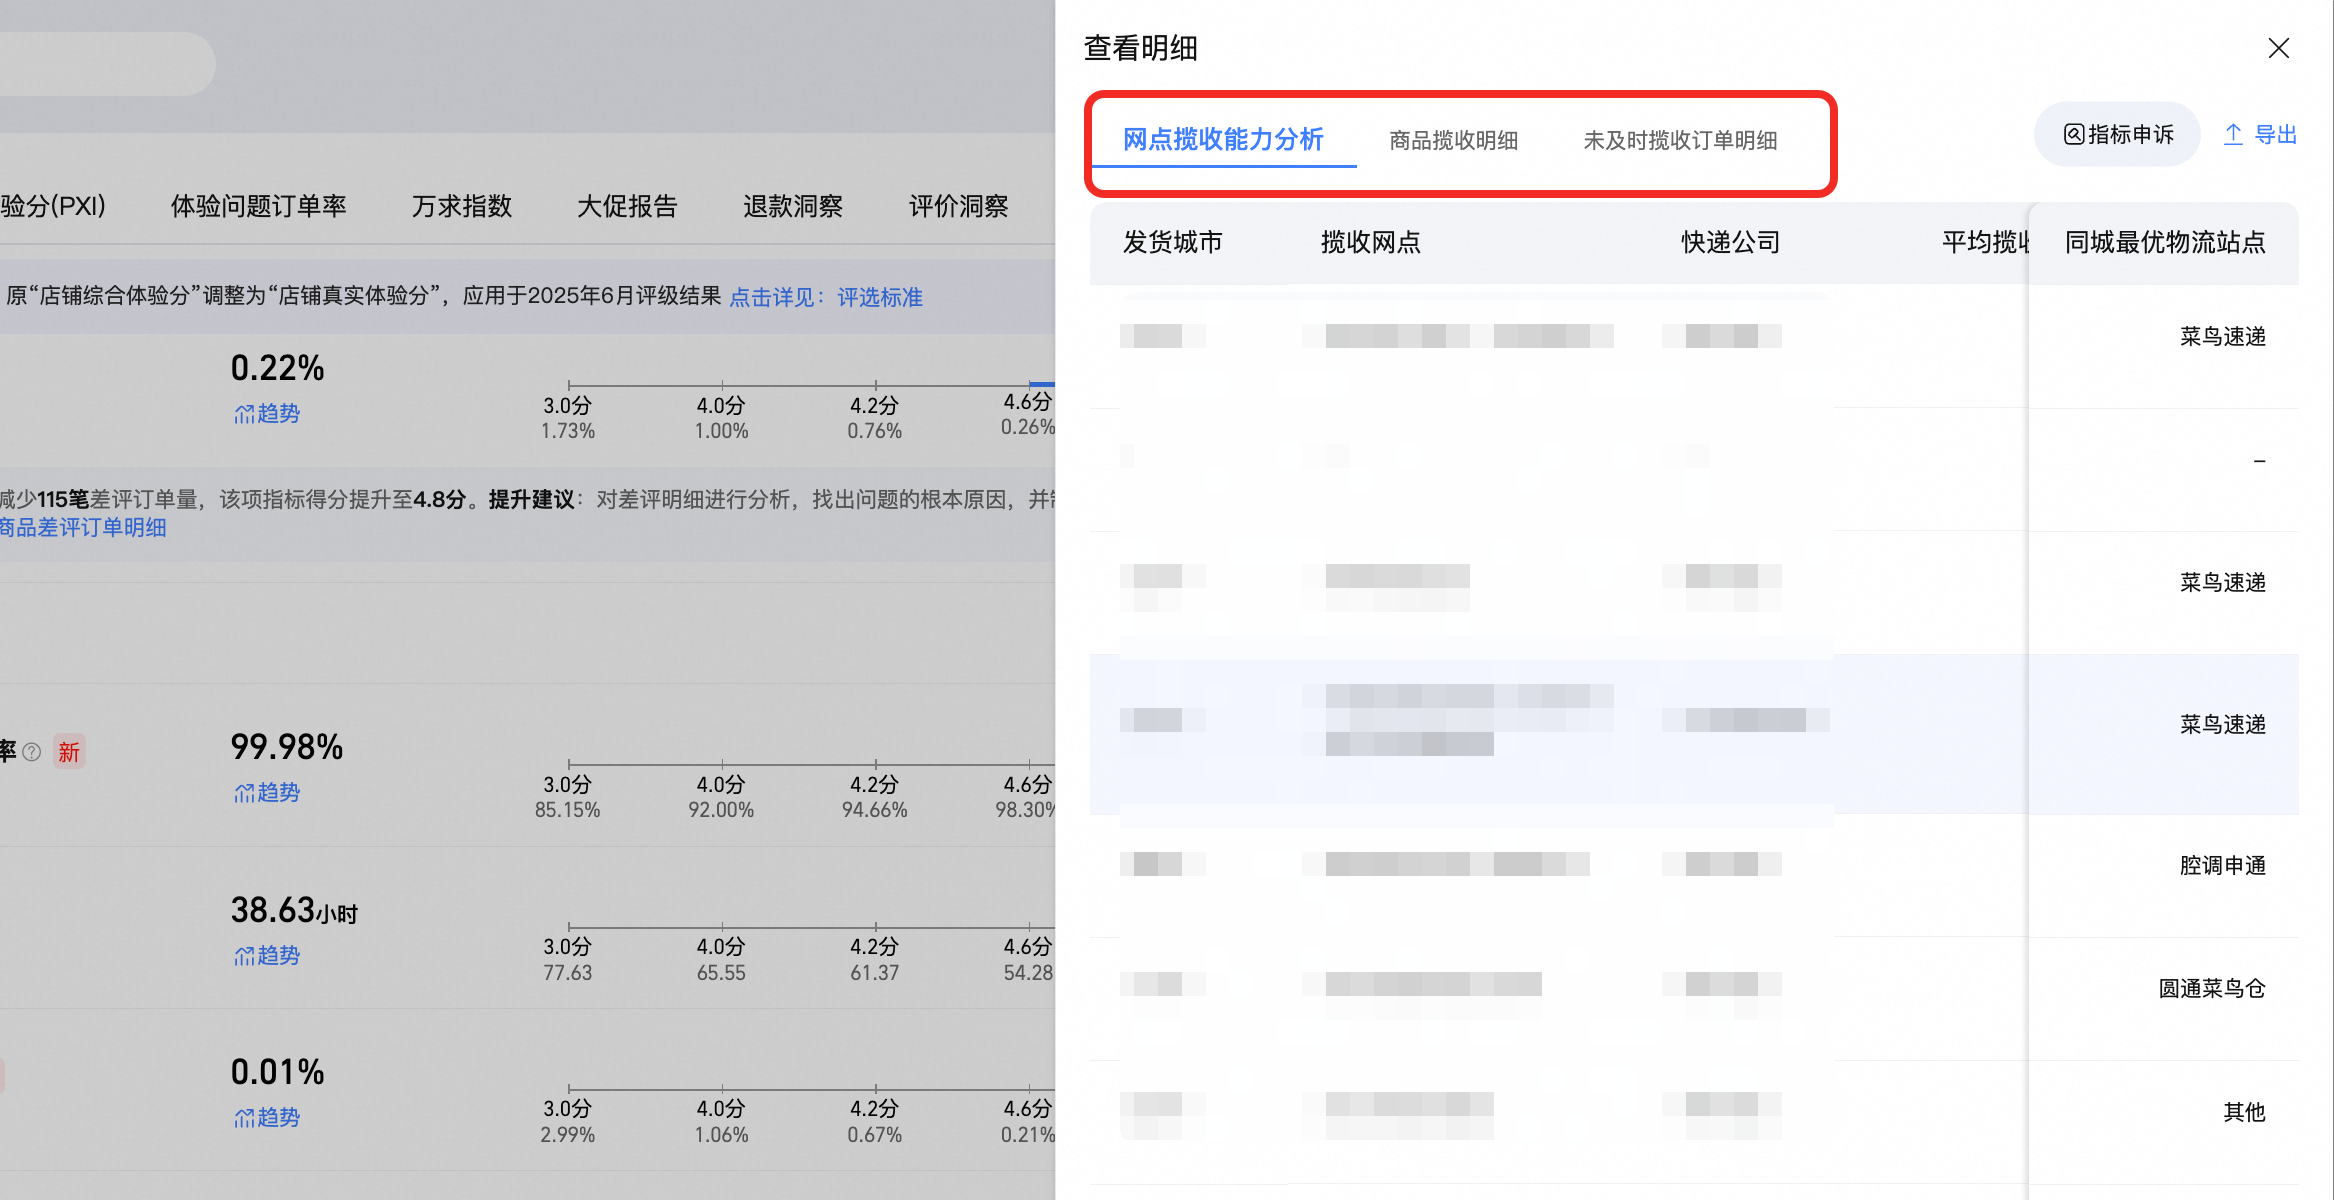Select 网点揽收能力分析 tab
This screenshot has width=2334, height=1200.
[1223, 139]
